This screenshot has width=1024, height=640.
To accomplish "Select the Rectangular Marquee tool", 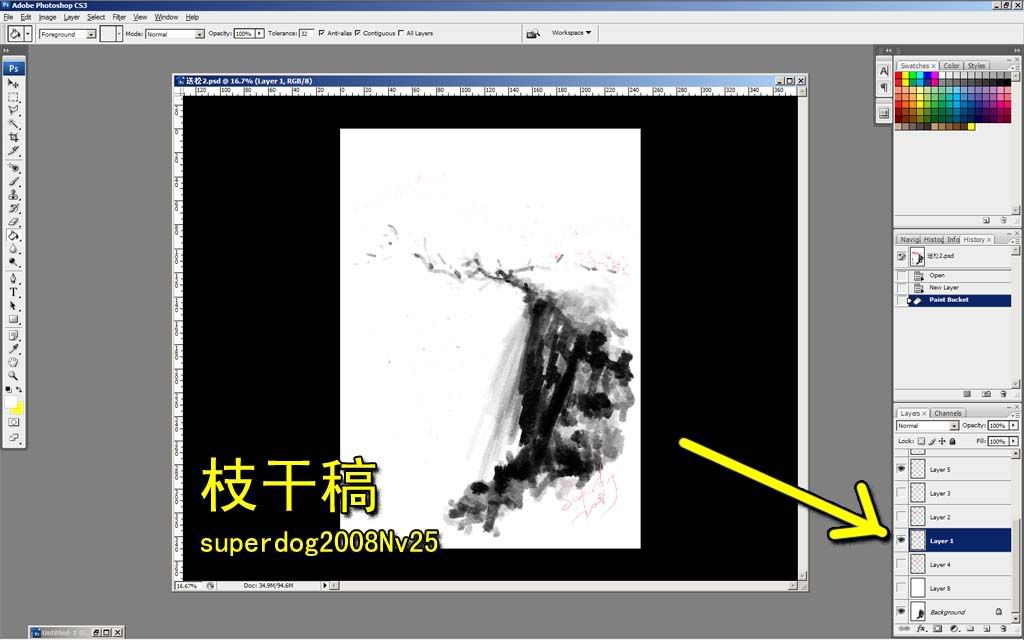I will click(13, 97).
